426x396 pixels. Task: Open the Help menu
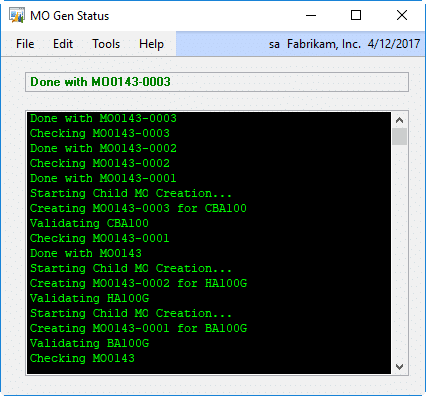tap(151, 44)
